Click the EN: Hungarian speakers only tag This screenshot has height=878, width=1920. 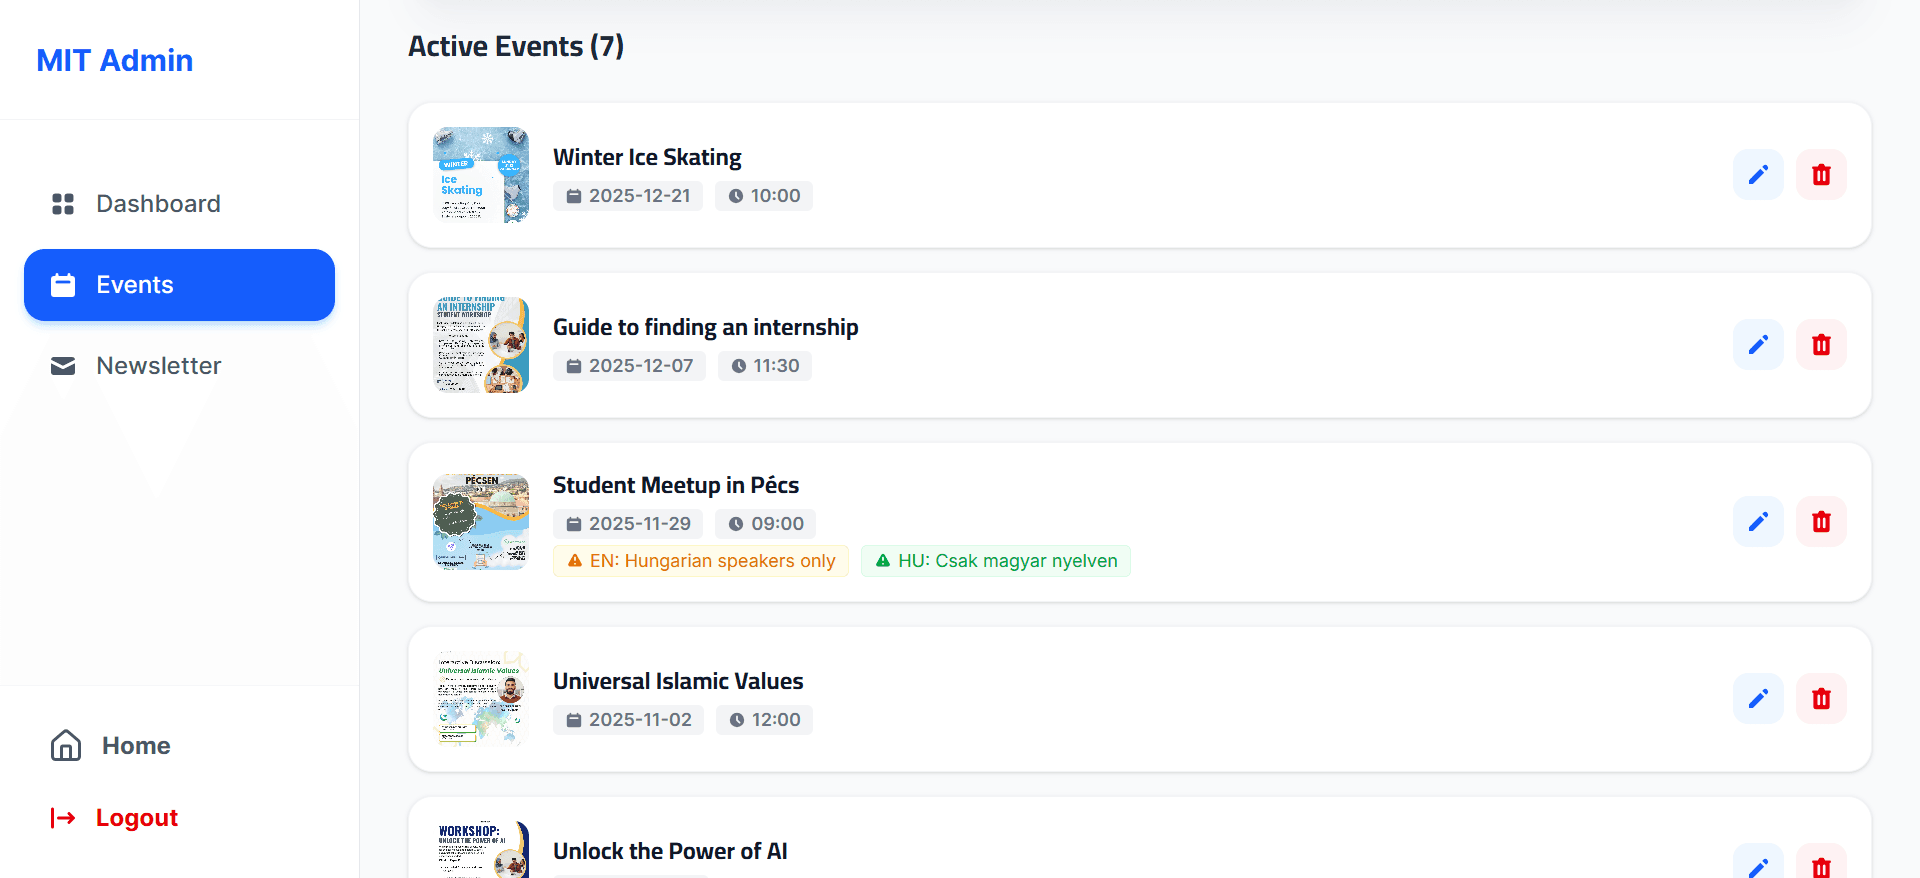click(701, 561)
